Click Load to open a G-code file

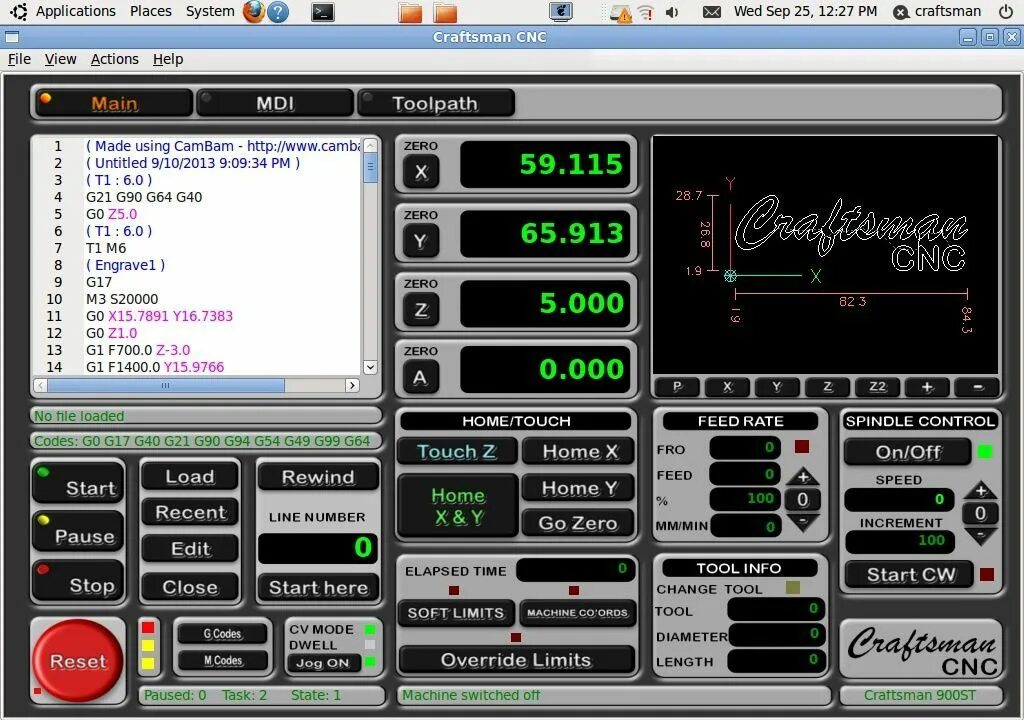189,476
